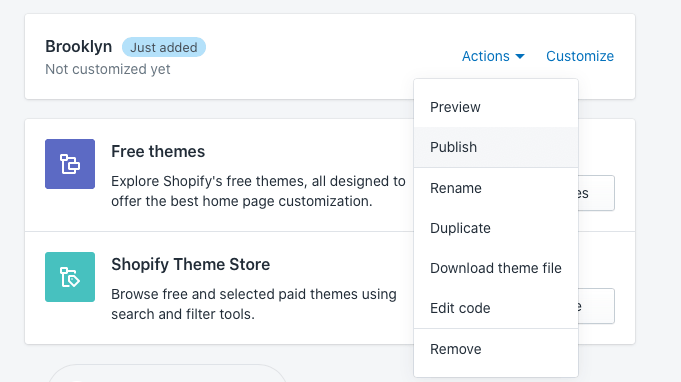Screen dimensions: 681x382
Task: Click the Not customized yet text
Action: point(108,69)
